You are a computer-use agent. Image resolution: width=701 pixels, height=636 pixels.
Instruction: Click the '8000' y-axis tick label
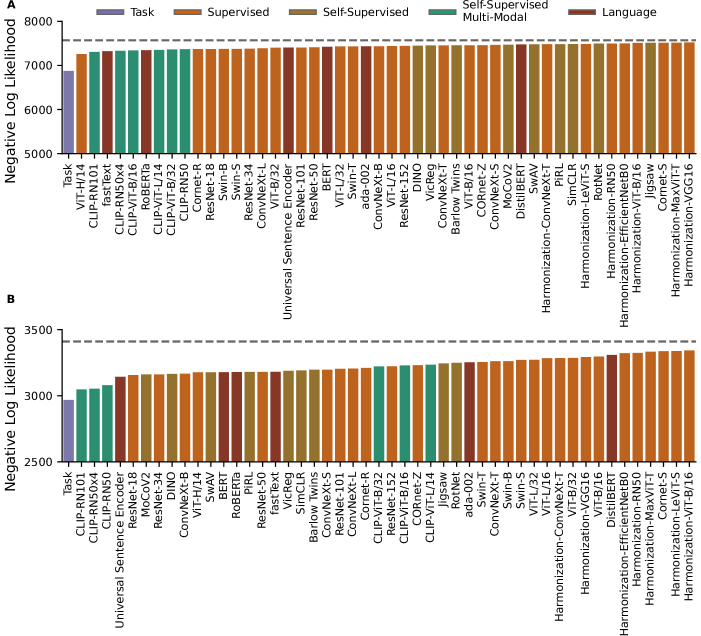coord(38,21)
